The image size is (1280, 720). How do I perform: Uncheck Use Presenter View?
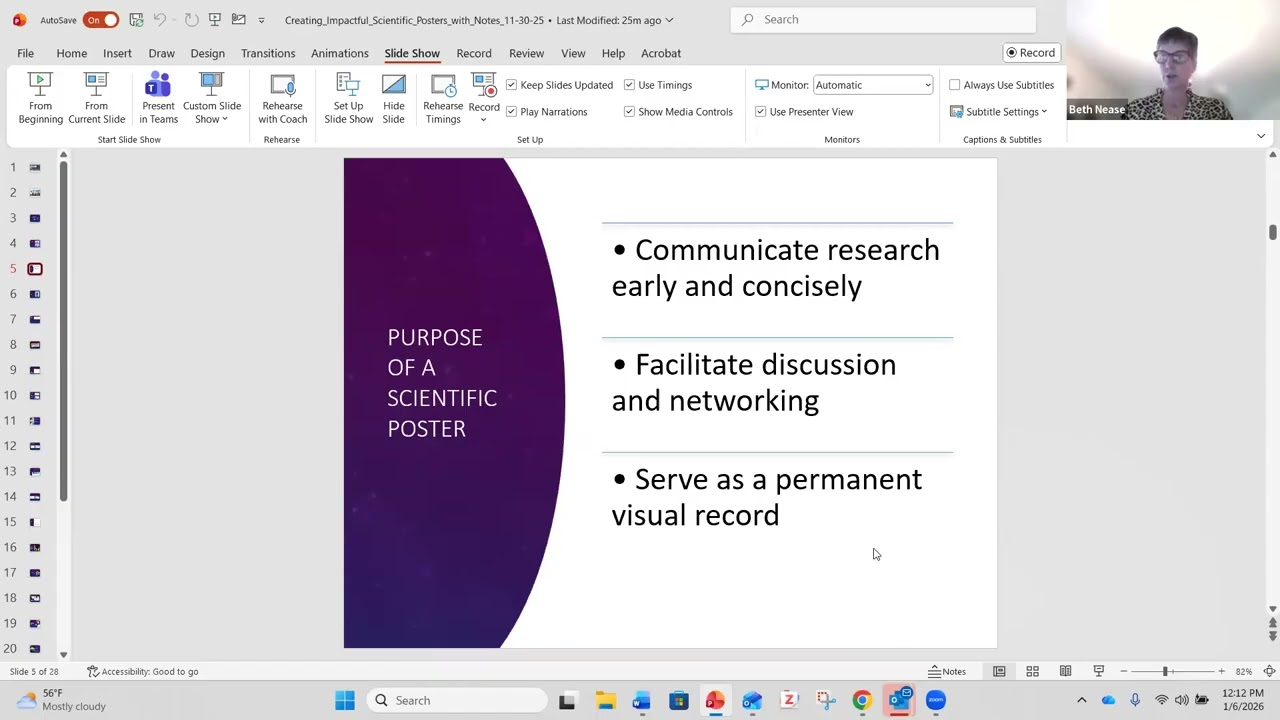(x=760, y=112)
